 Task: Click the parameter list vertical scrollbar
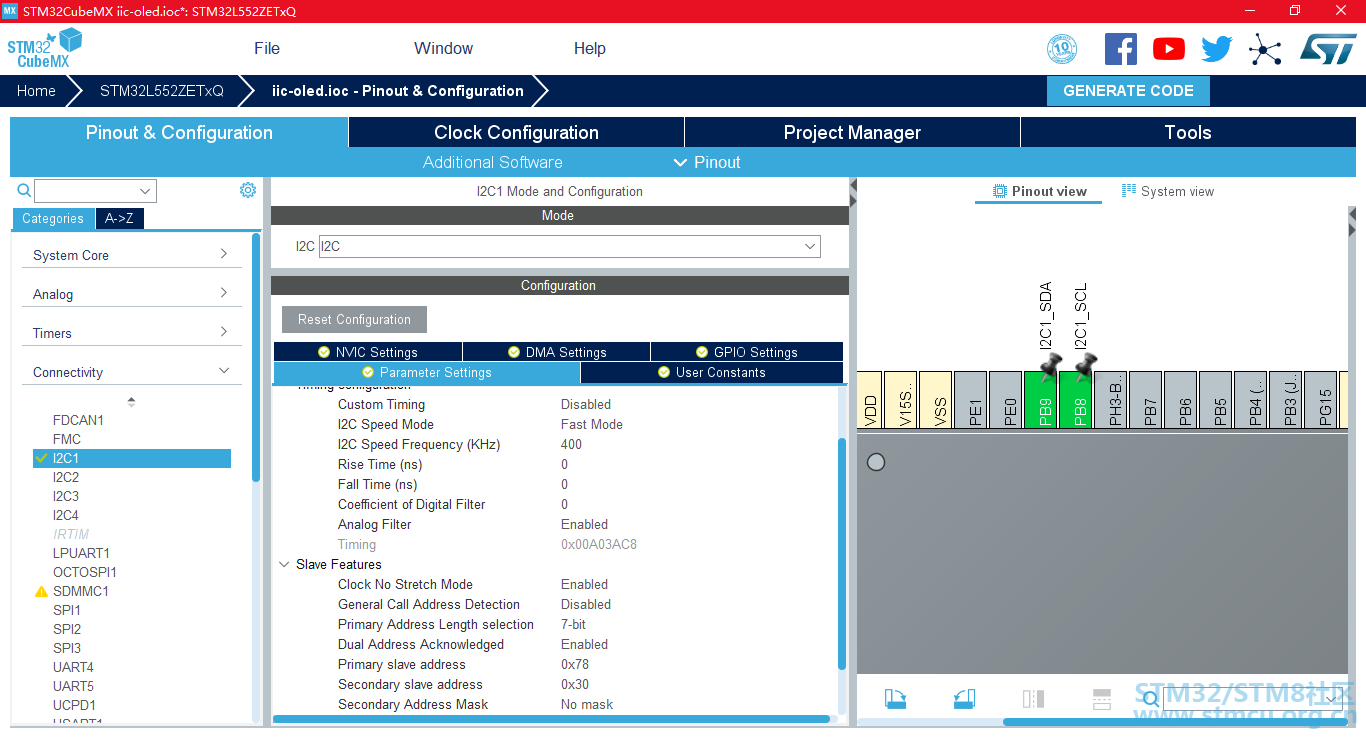click(x=842, y=553)
